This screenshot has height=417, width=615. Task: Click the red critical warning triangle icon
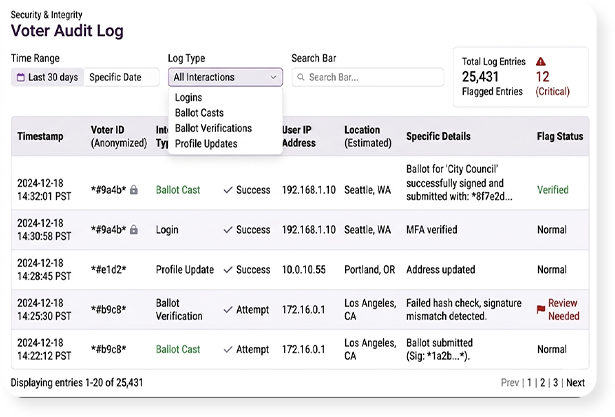[540, 62]
